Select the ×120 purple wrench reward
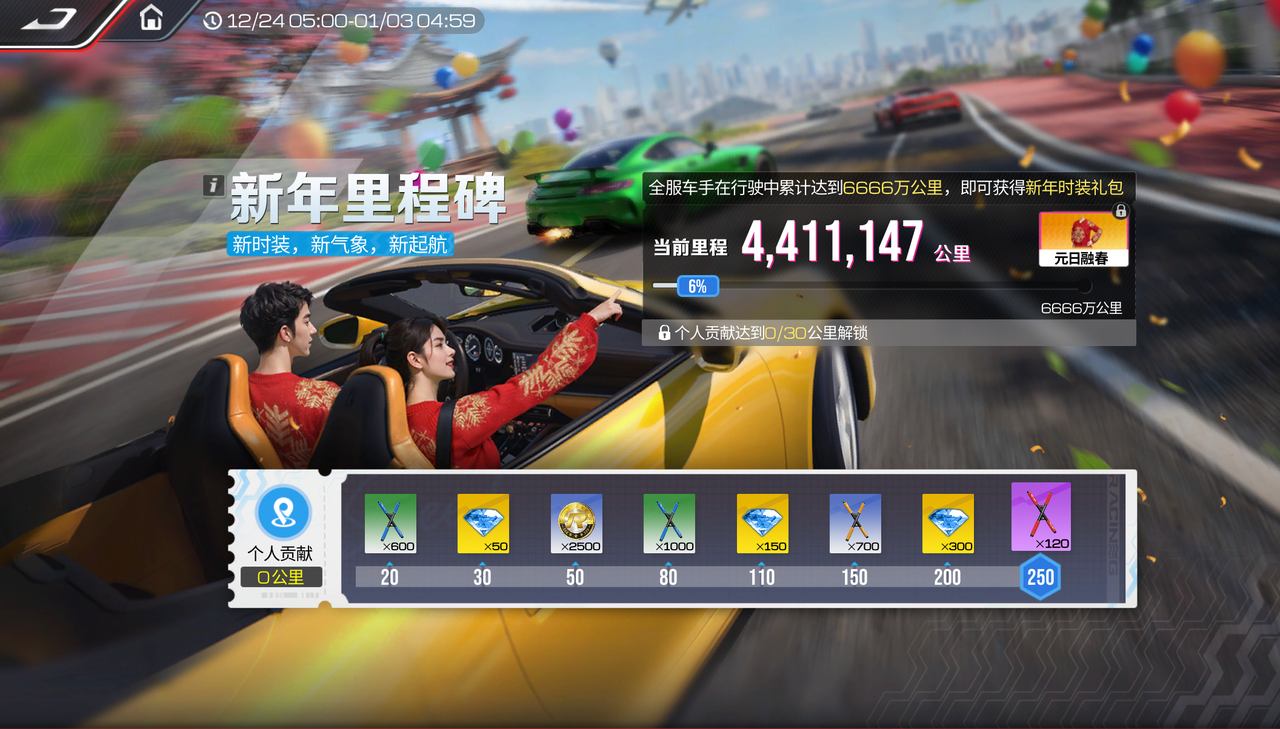Screen dimensions: 1280x729 1041,517
